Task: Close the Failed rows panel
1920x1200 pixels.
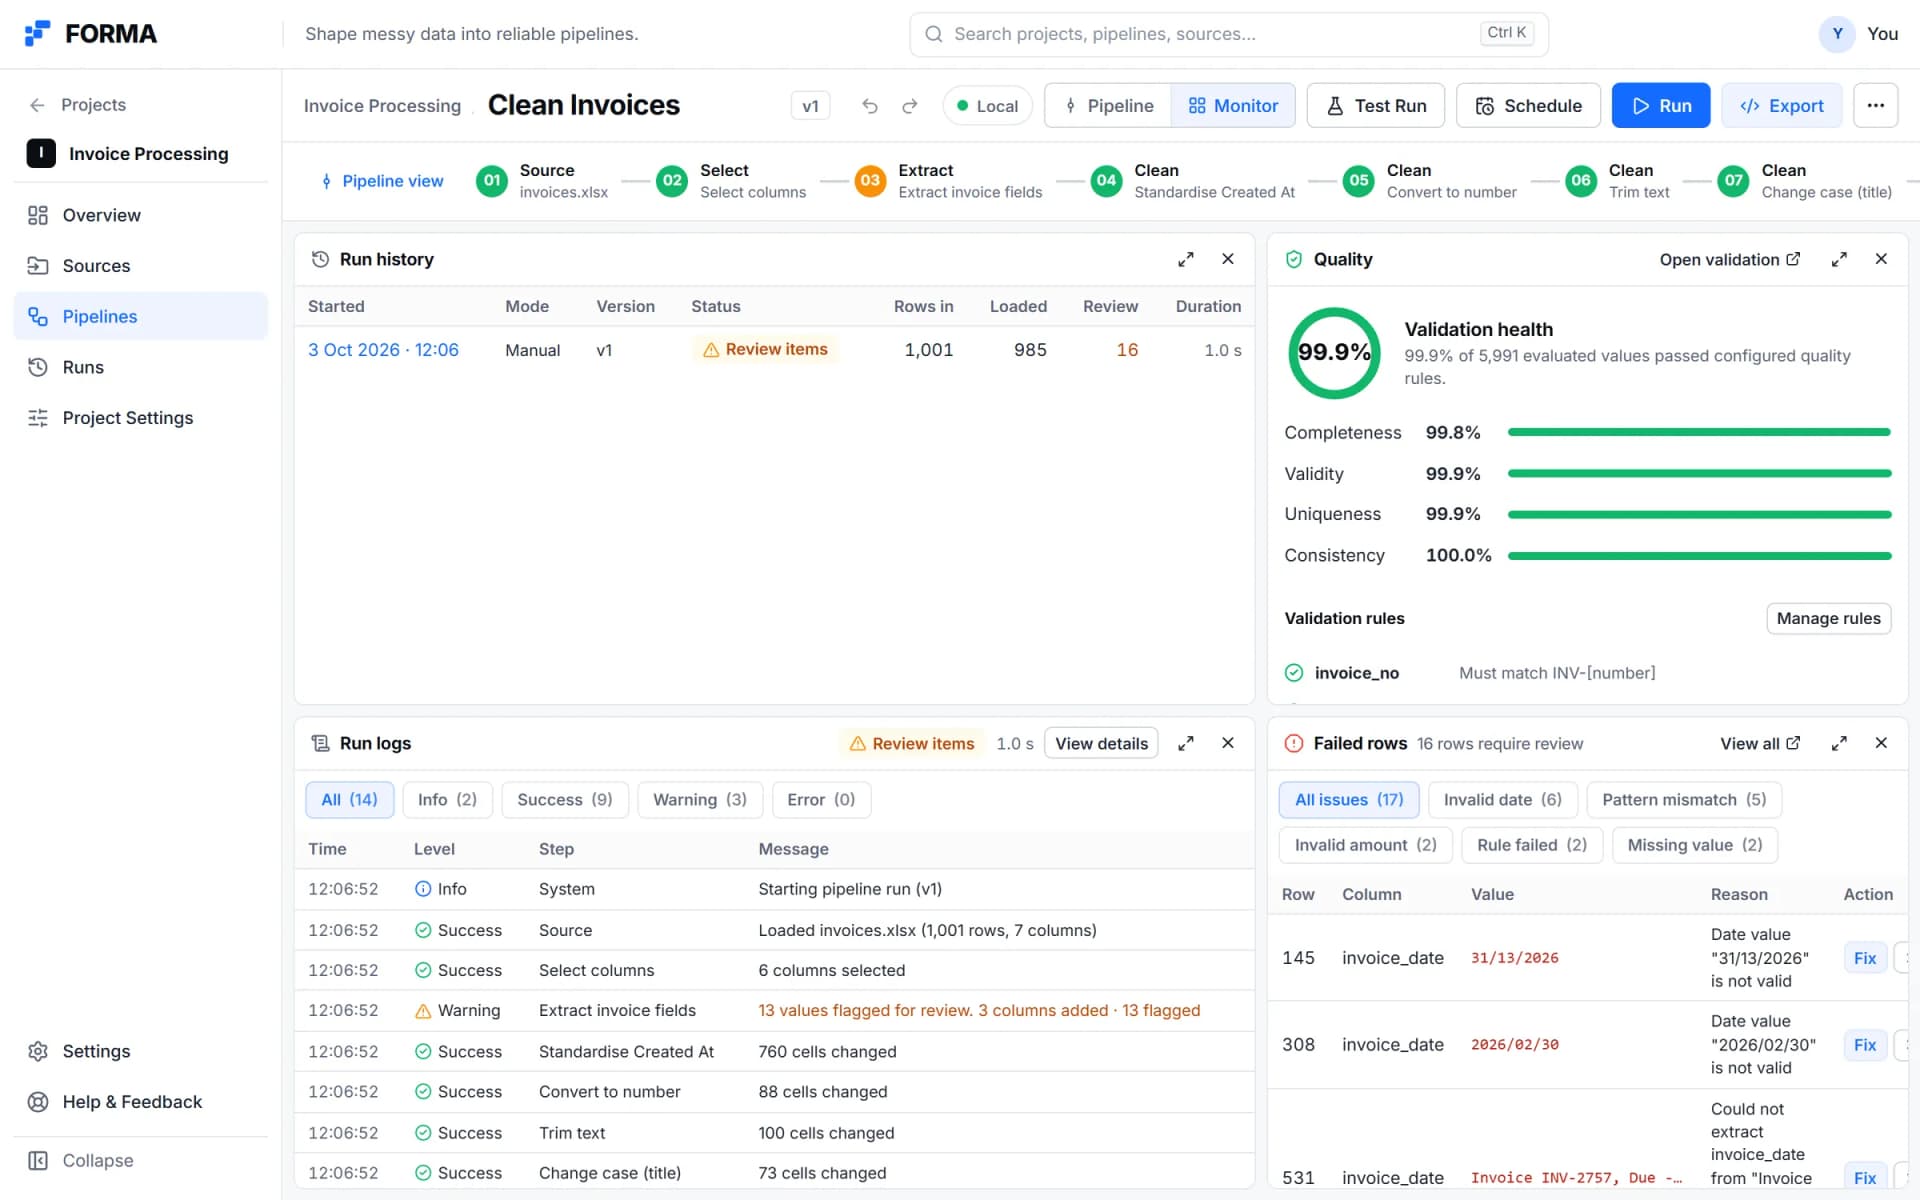Action: pos(1880,743)
